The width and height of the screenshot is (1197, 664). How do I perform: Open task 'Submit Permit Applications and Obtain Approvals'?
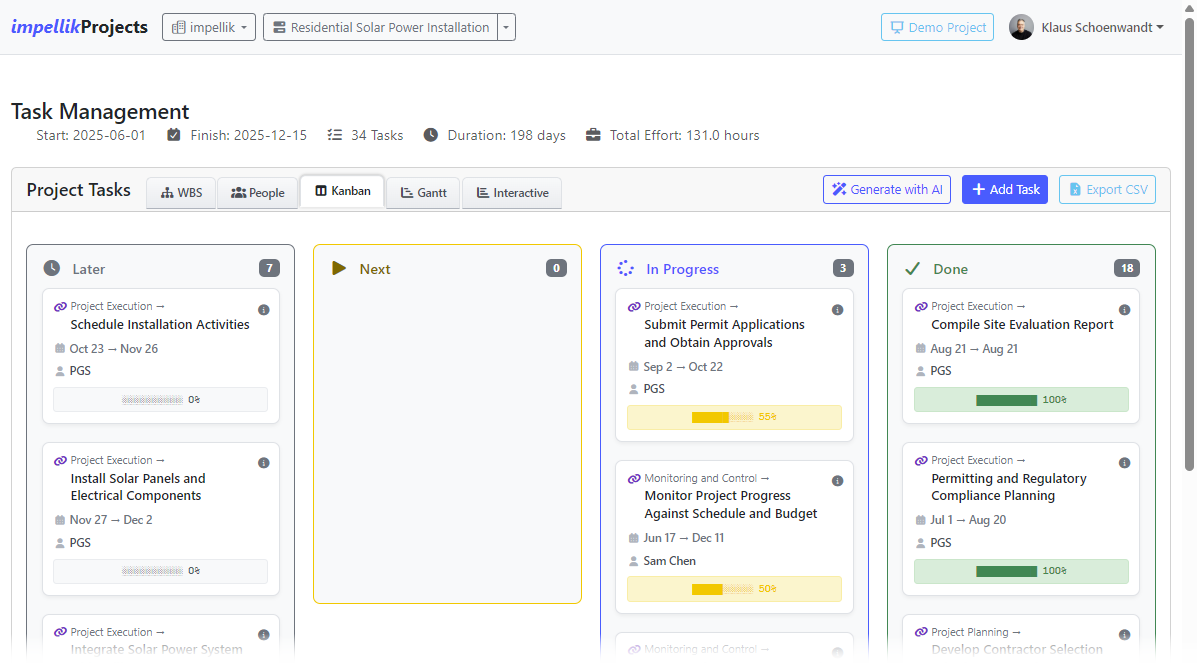[x=724, y=334]
